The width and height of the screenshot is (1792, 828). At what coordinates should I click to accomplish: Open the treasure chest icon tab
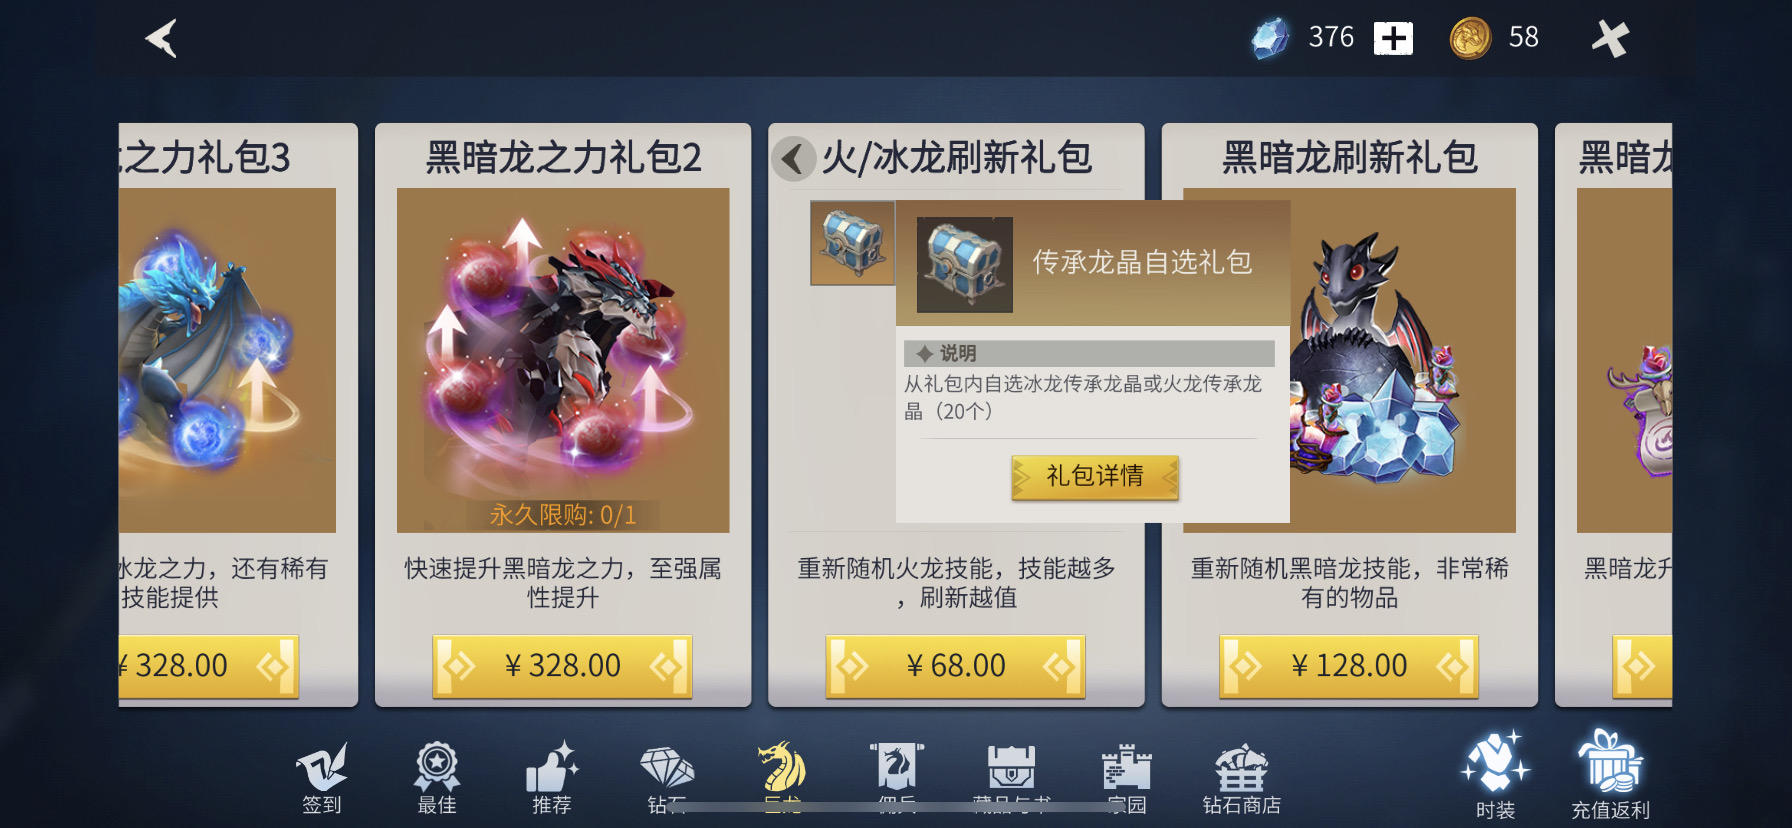click(x=1011, y=777)
